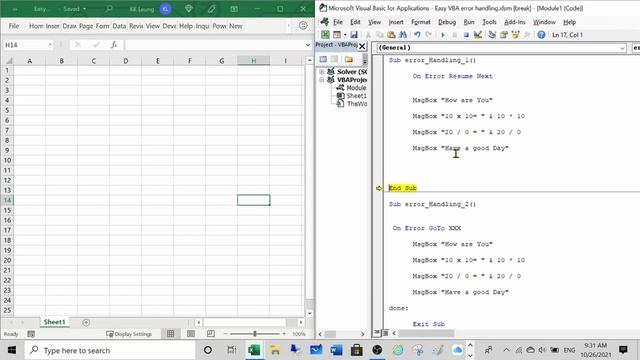Select column D header in Excel
The height and width of the screenshot is (360, 640).
tap(125, 61)
